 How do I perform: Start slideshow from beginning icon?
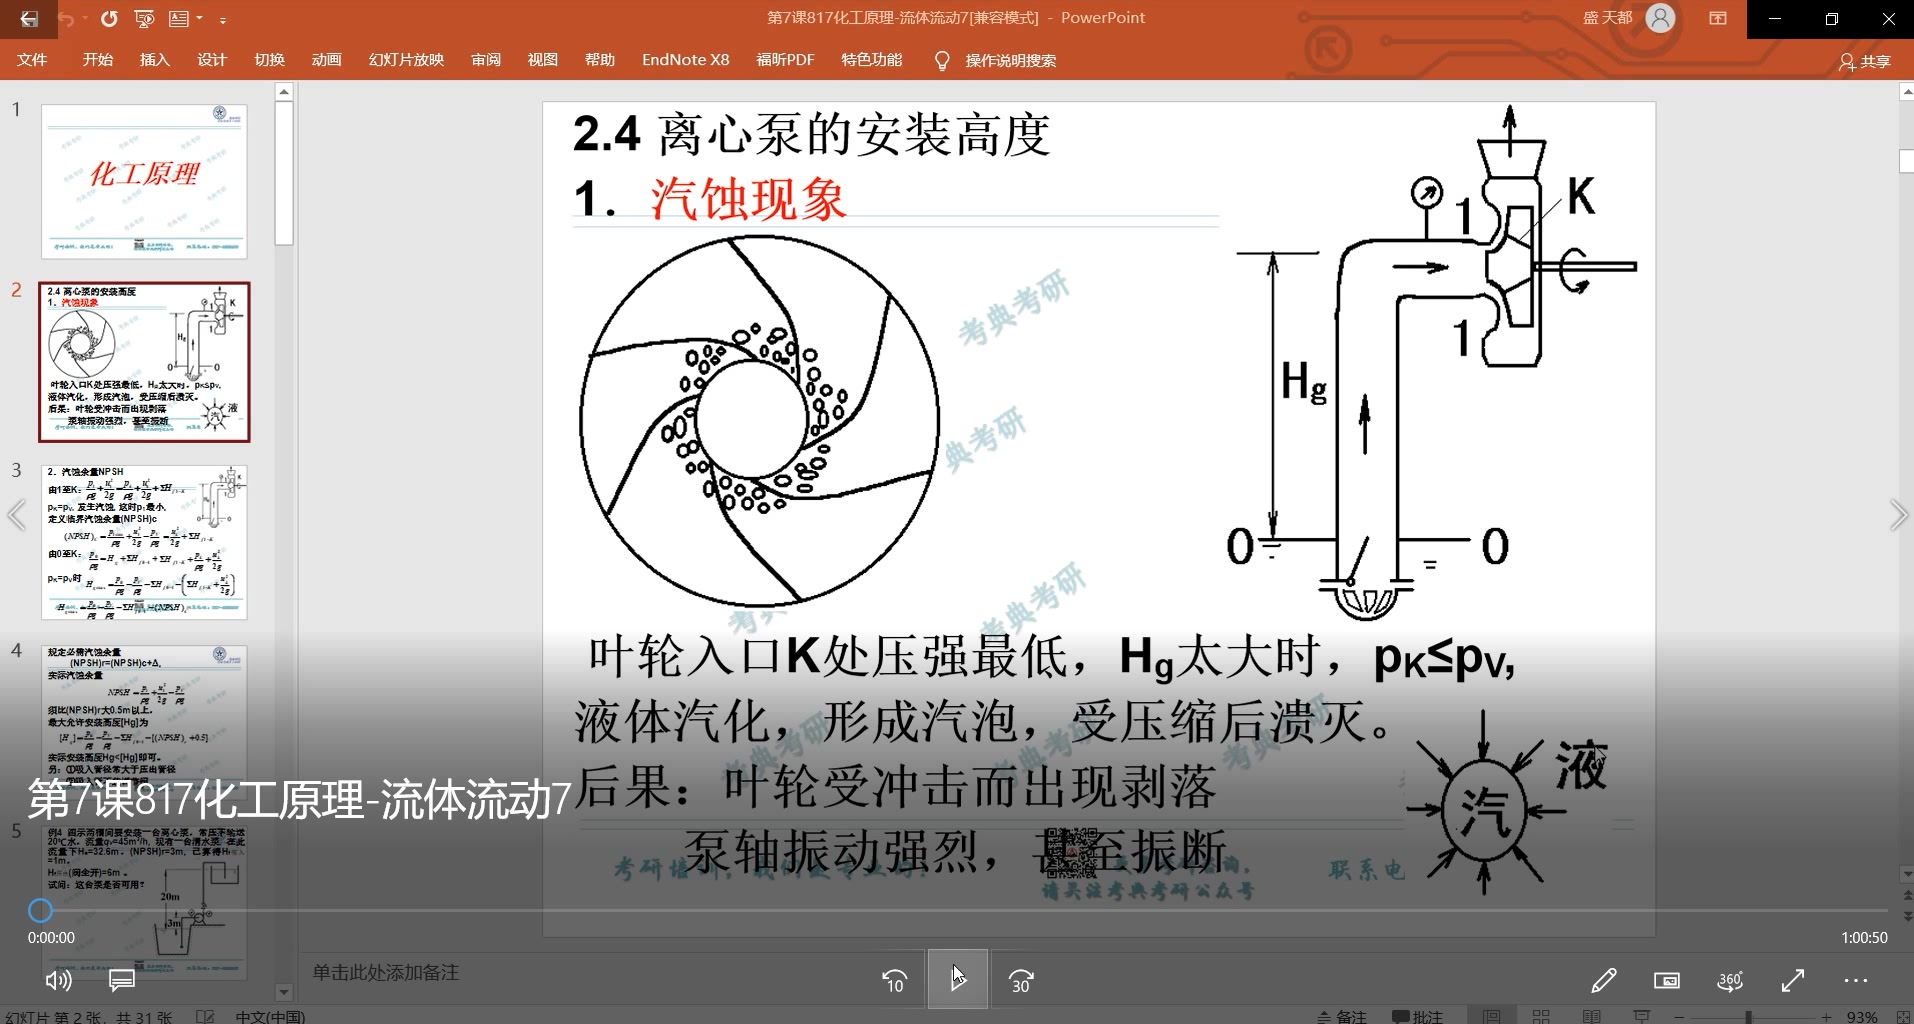(144, 19)
